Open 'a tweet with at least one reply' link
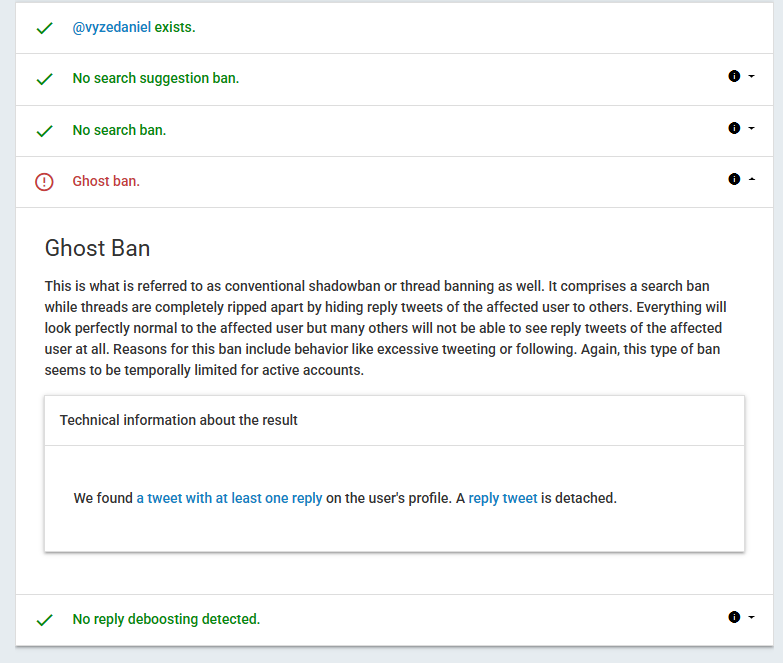Screen dimensions: 783x663 pyautogui.click(x=229, y=498)
